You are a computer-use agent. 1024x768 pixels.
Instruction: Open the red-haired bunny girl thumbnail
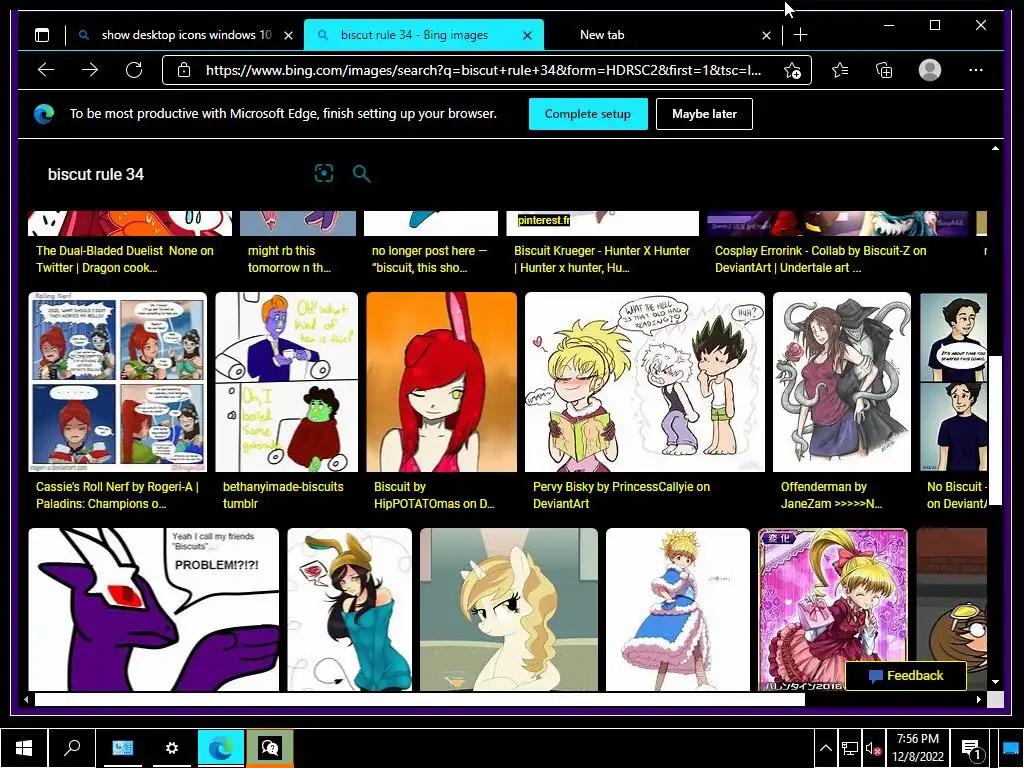[441, 382]
